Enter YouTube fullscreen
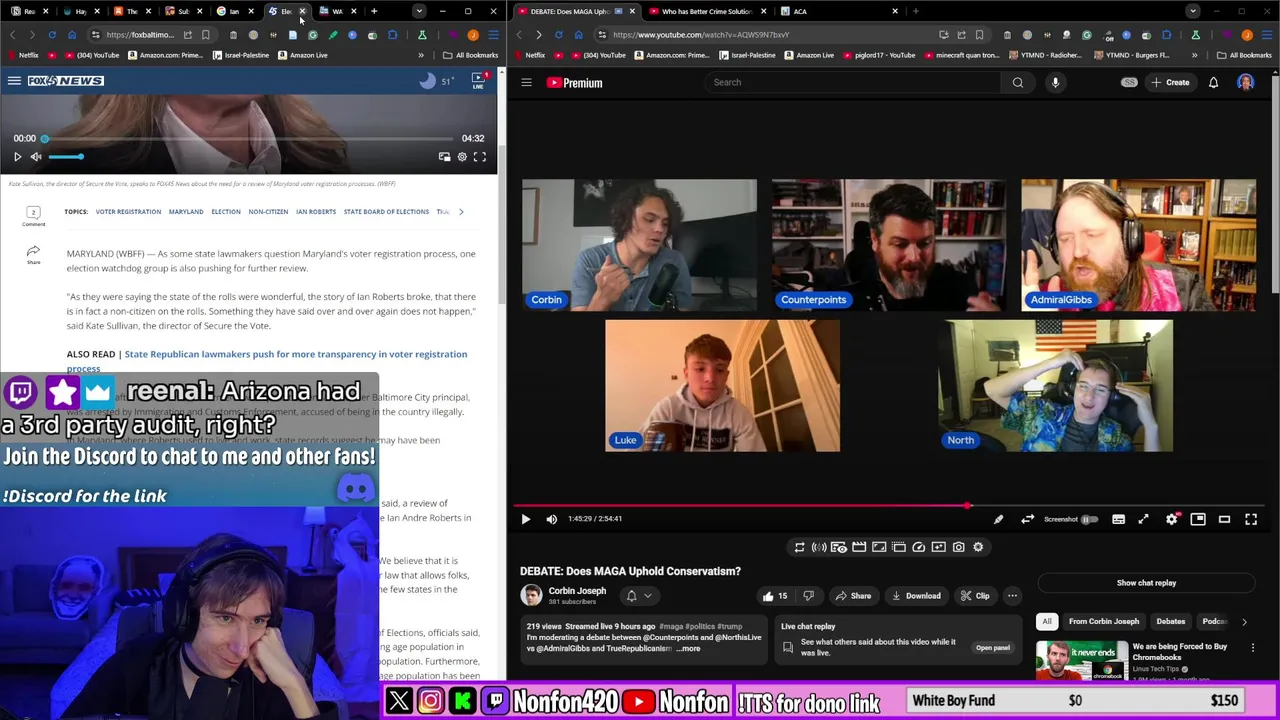 tap(1251, 519)
